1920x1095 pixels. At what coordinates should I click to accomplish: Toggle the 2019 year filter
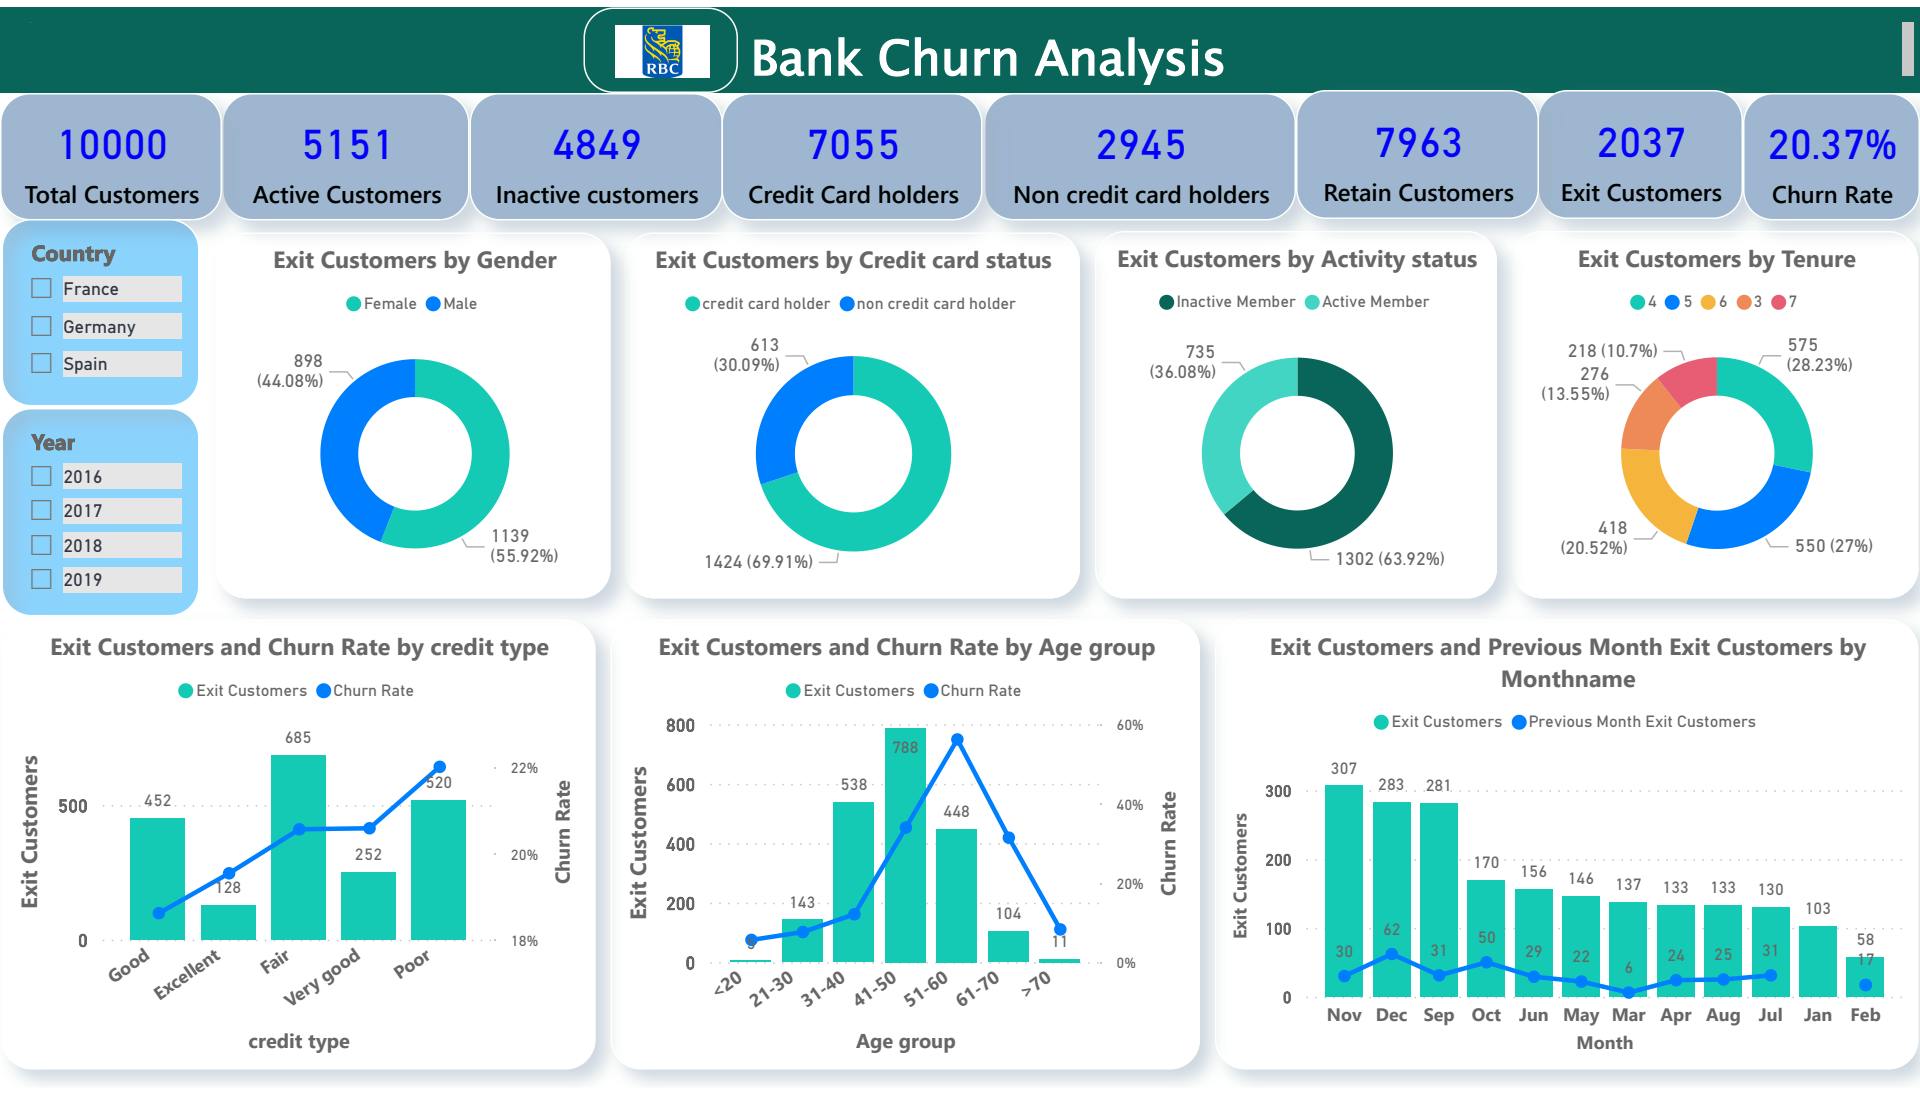[x=41, y=579]
